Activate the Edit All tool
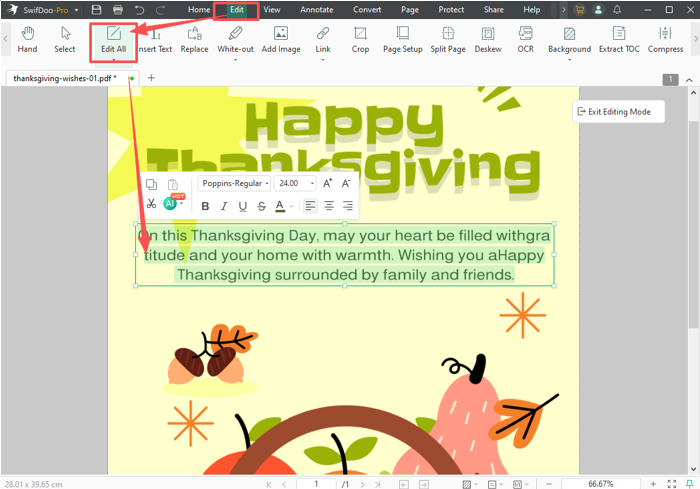 click(113, 40)
